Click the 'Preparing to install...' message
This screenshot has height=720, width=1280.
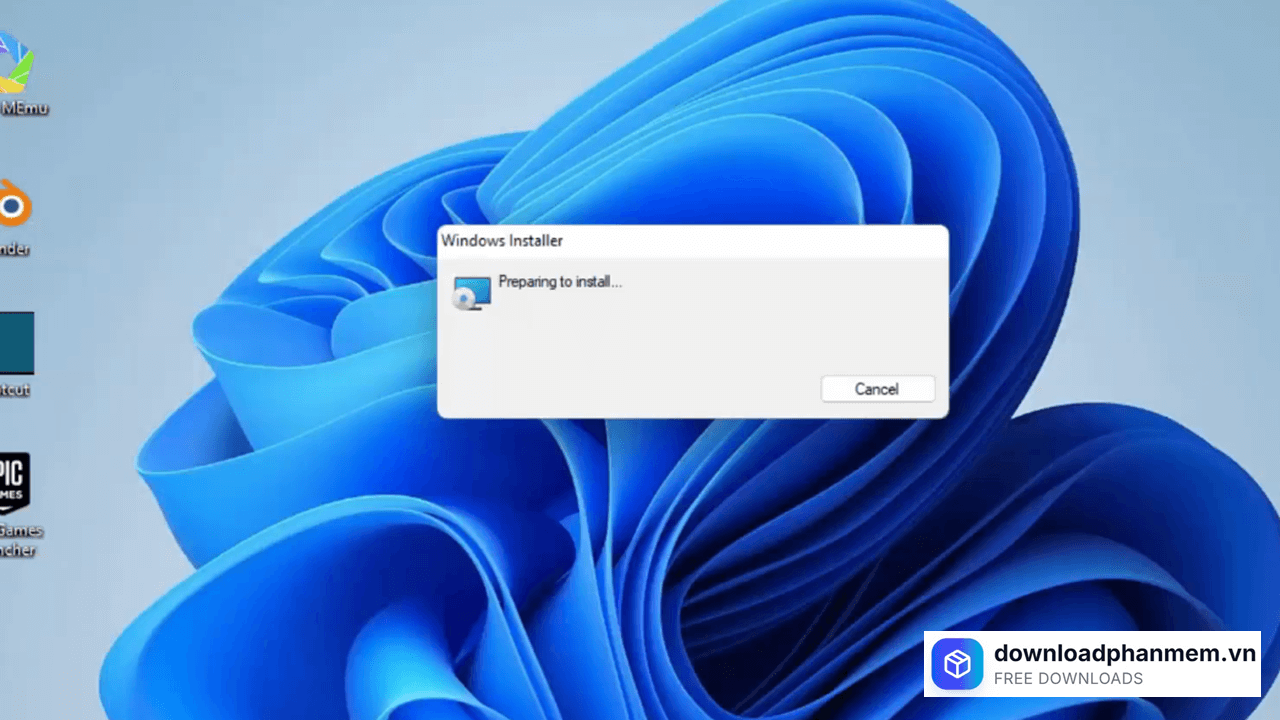point(560,282)
